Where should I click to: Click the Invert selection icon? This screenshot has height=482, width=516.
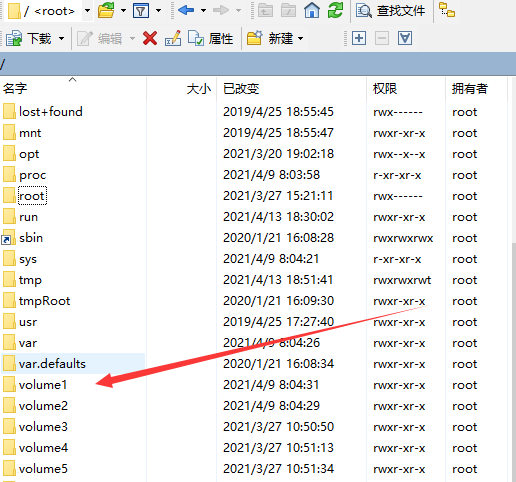[x=405, y=38]
